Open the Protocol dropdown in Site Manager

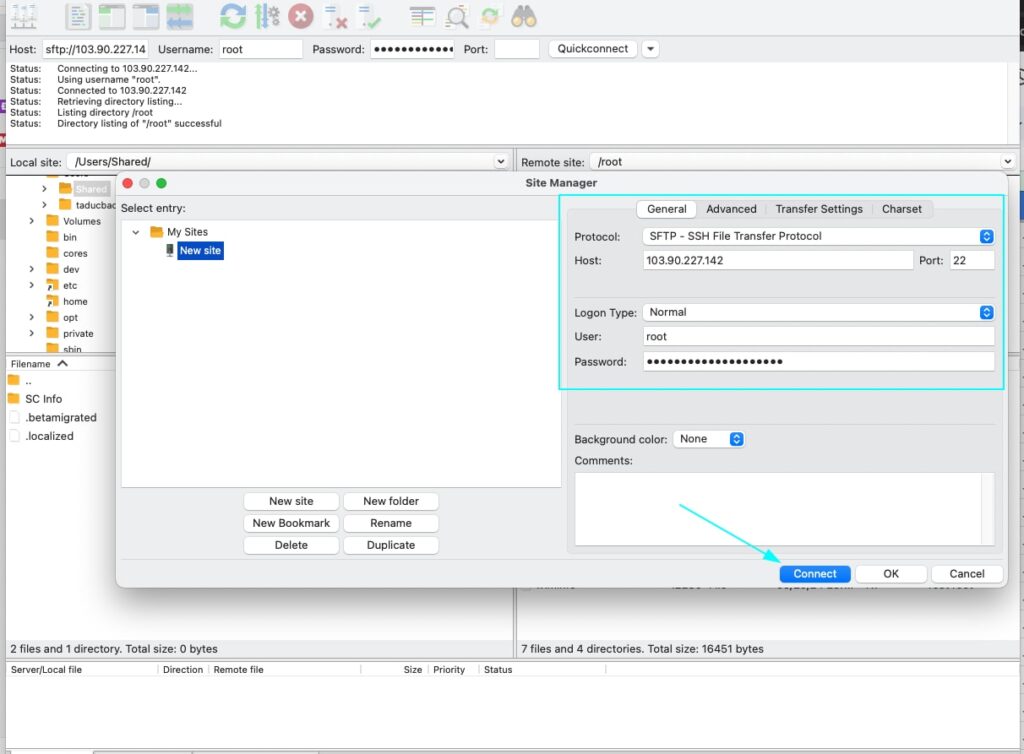(986, 237)
